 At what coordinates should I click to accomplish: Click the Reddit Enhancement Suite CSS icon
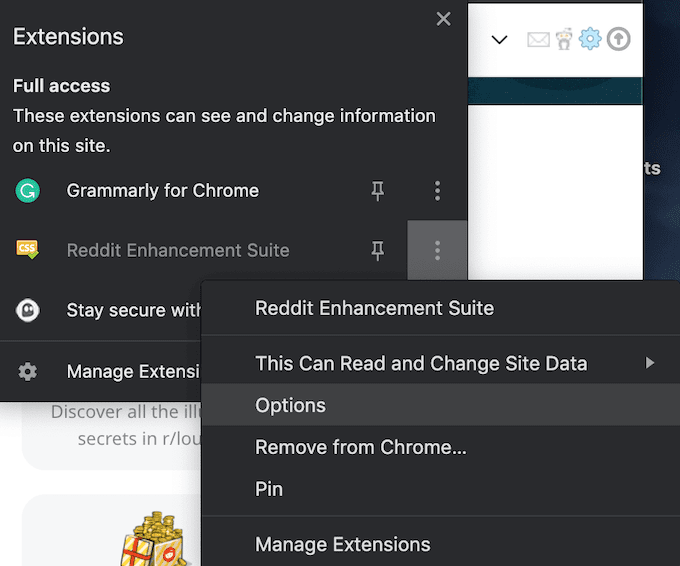(x=28, y=250)
